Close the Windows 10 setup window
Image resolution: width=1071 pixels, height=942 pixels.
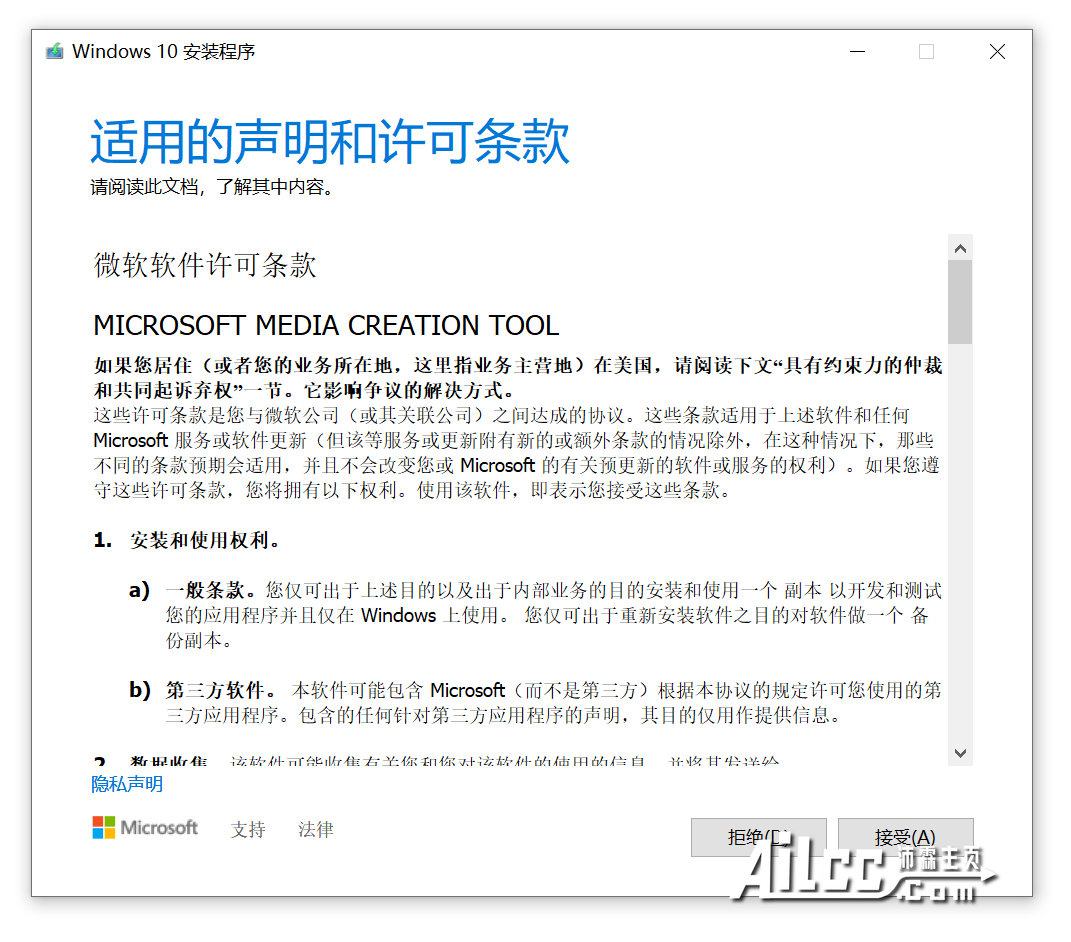(x=997, y=51)
